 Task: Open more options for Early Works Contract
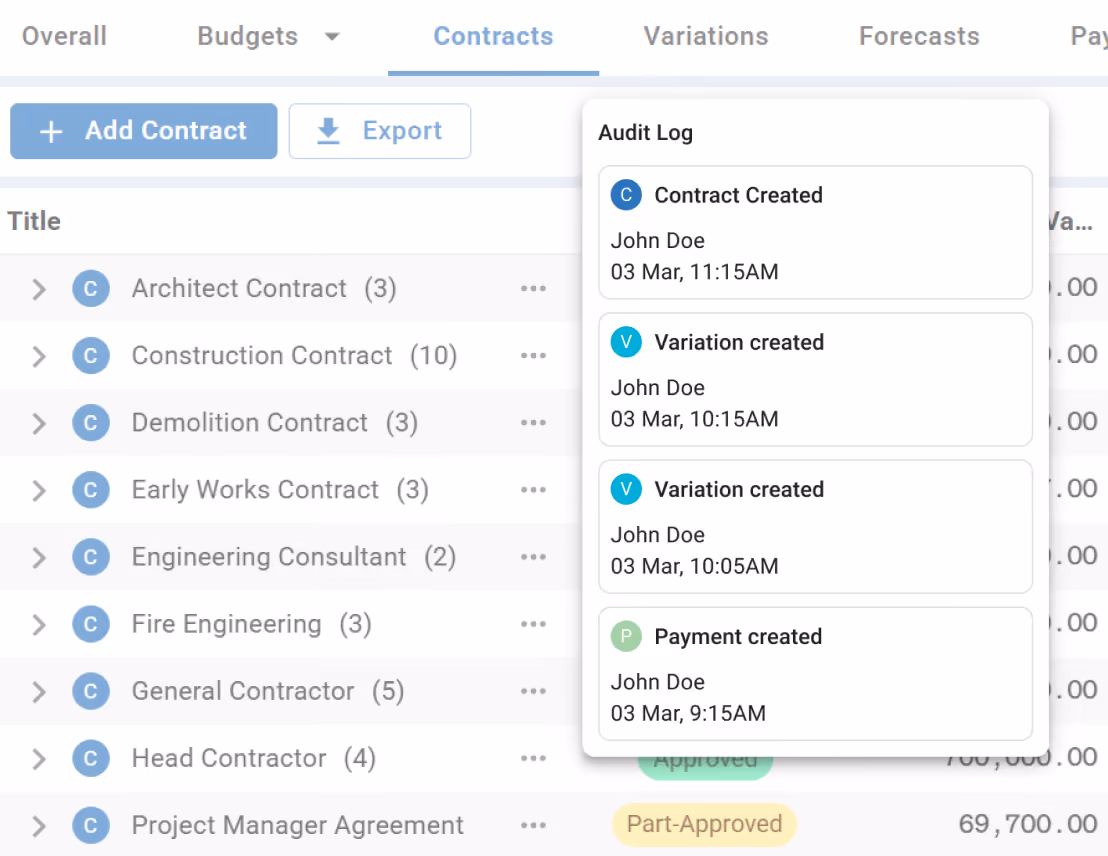(x=534, y=490)
